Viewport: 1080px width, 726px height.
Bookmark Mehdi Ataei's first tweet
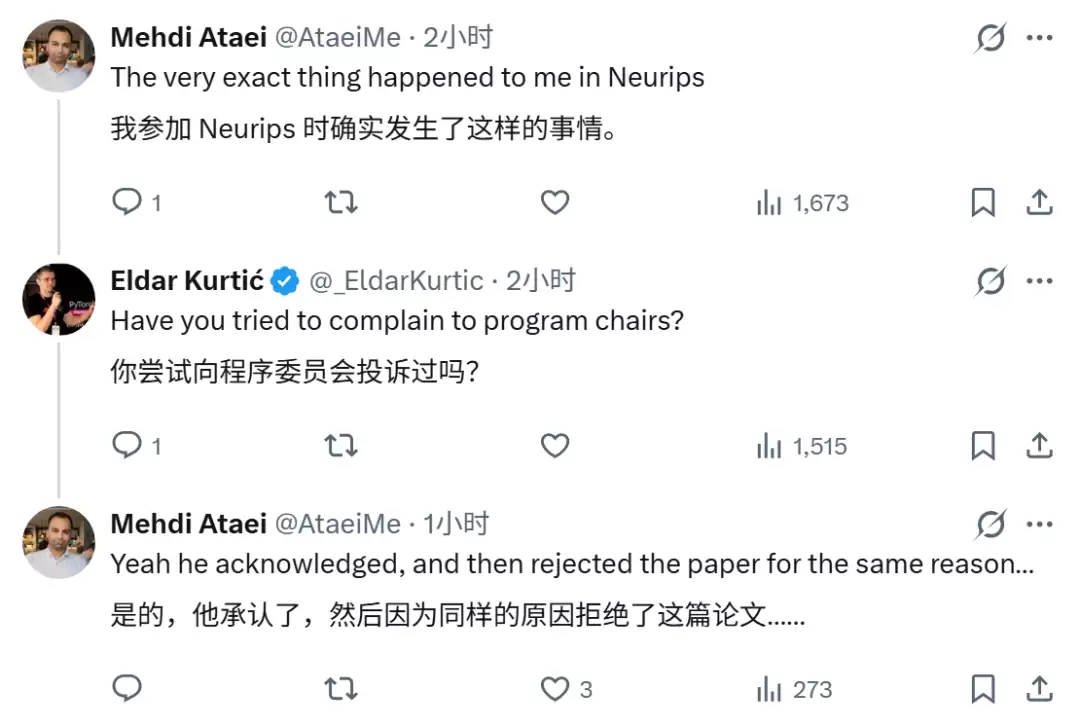tap(983, 203)
